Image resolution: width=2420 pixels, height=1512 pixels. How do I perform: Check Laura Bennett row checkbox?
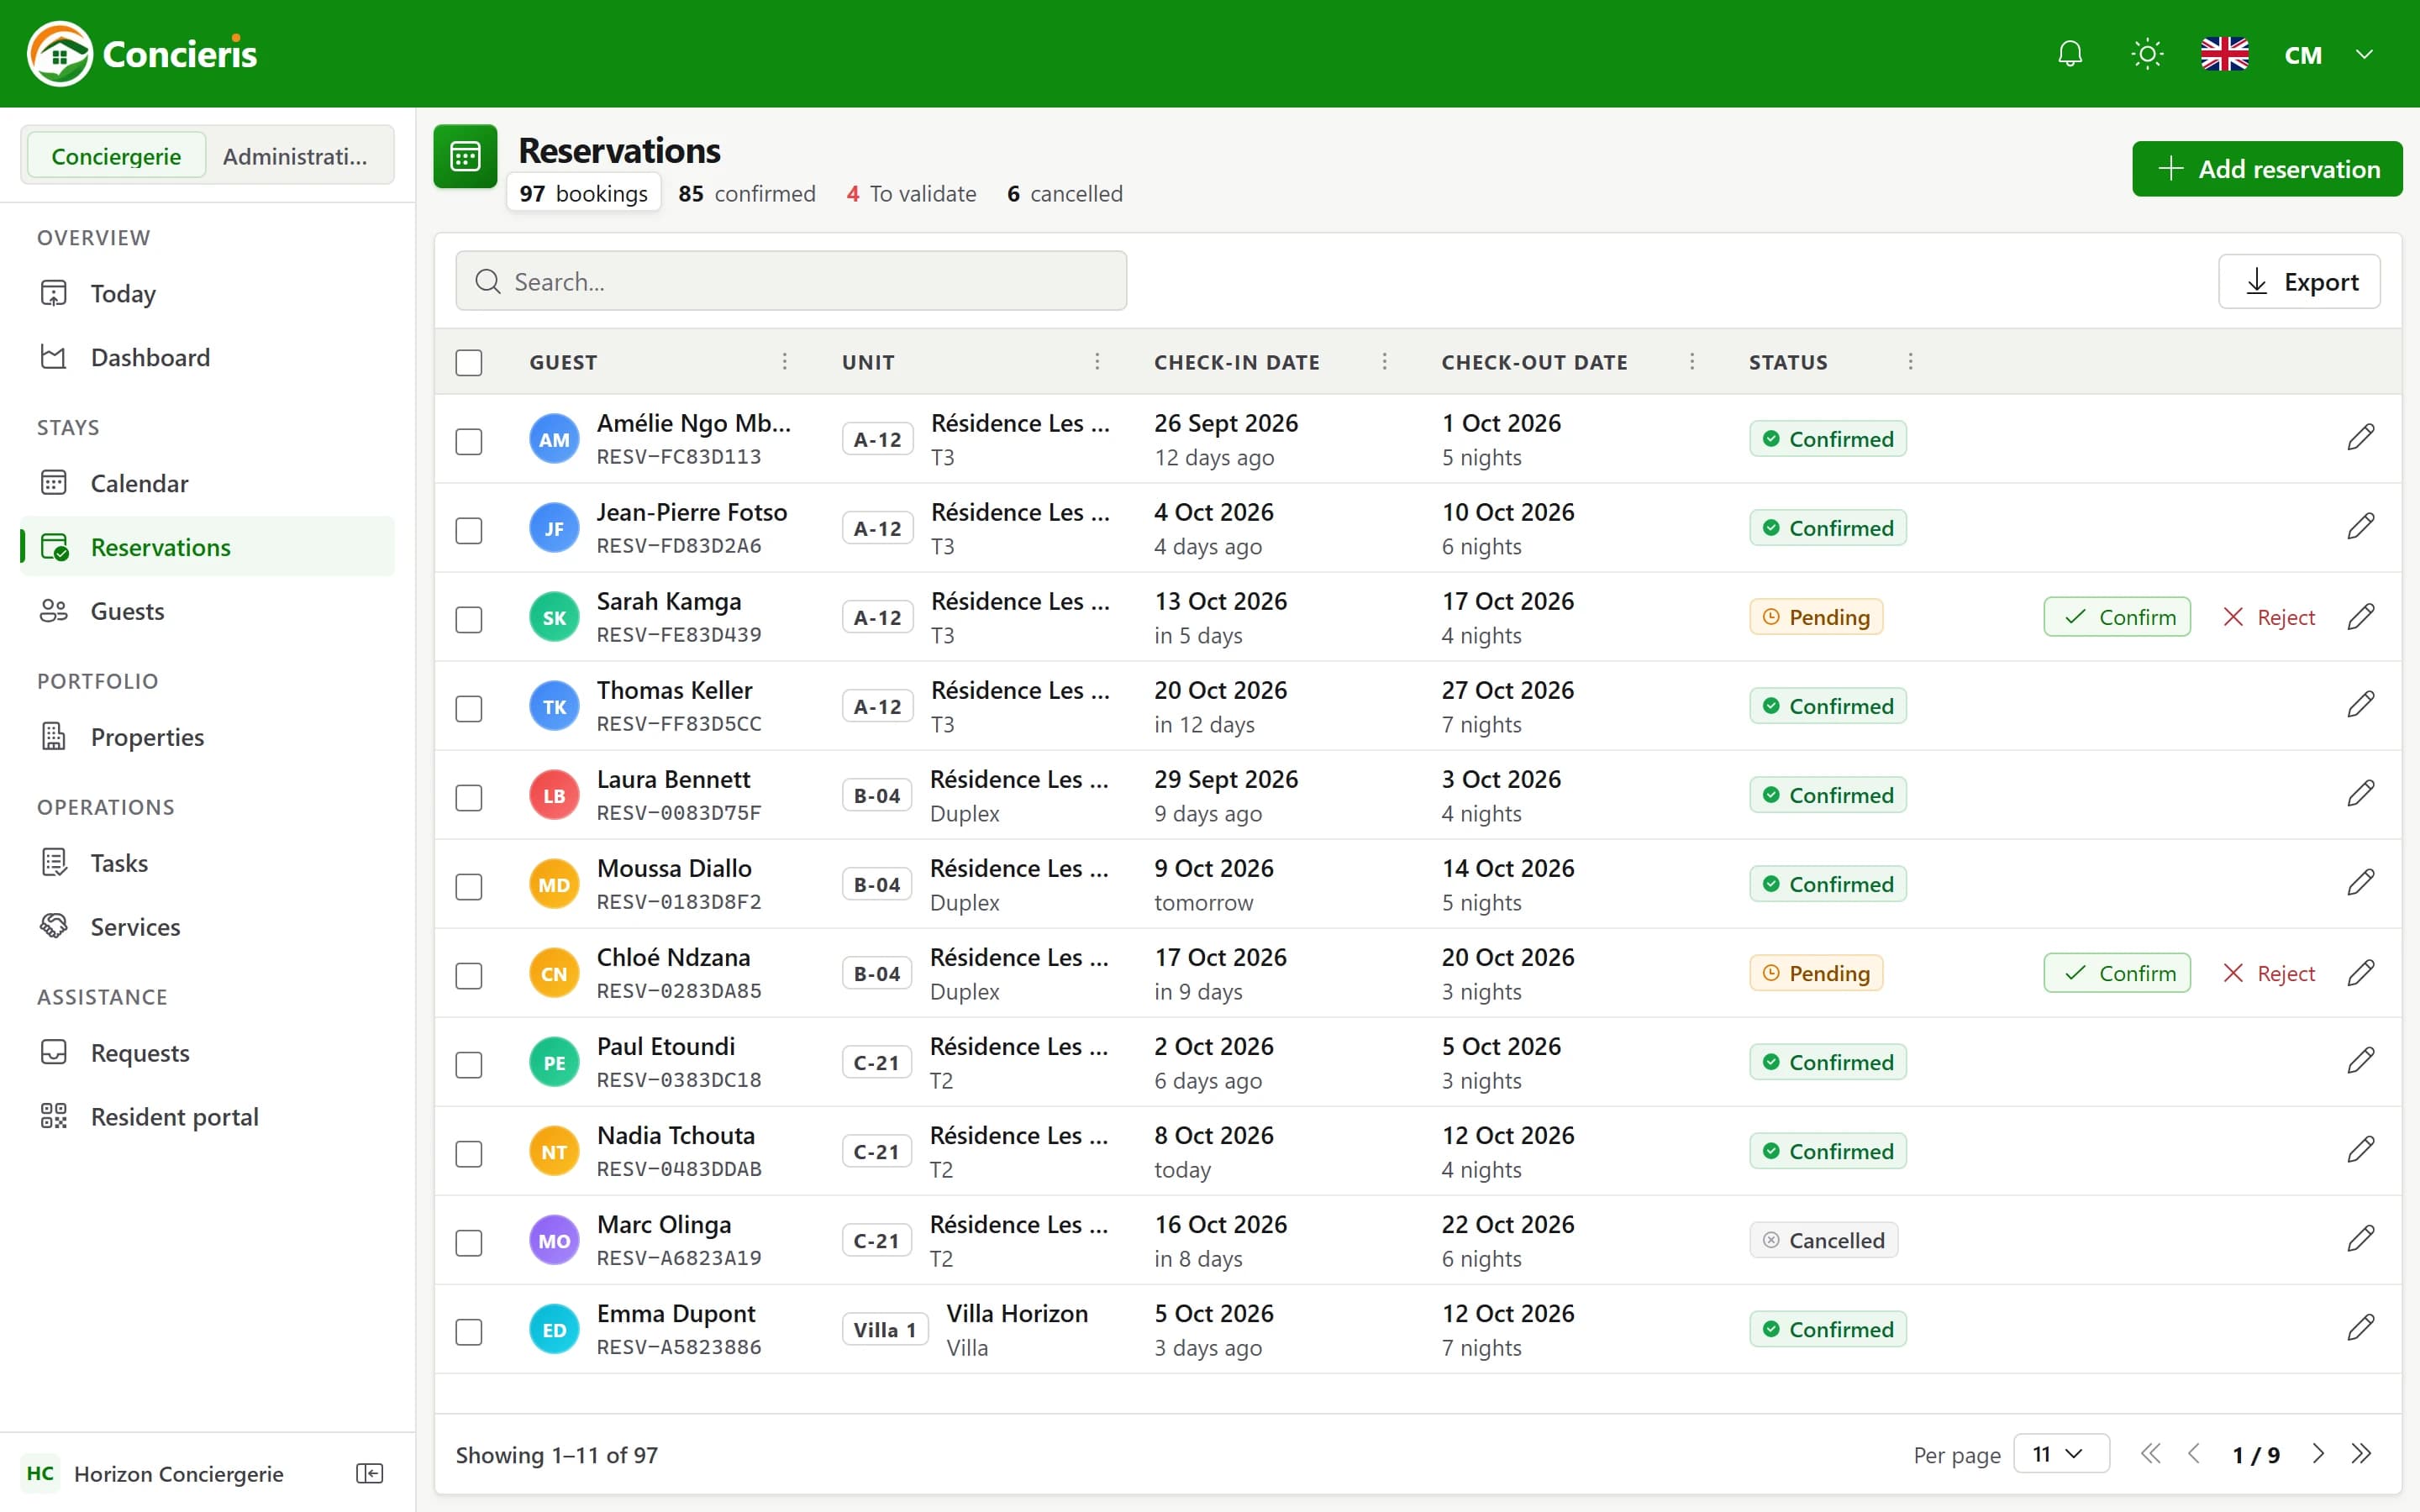(x=469, y=797)
